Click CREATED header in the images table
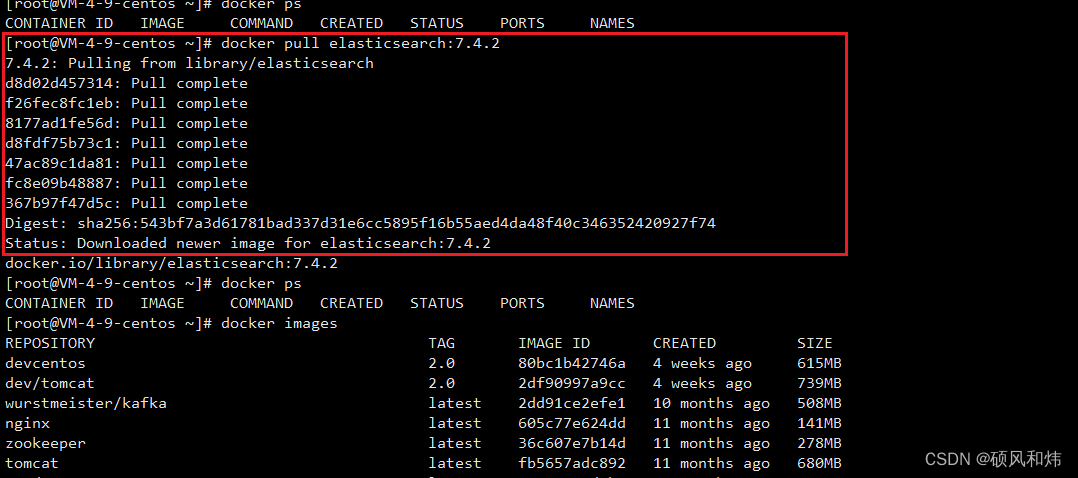 click(x=684, y=343)
